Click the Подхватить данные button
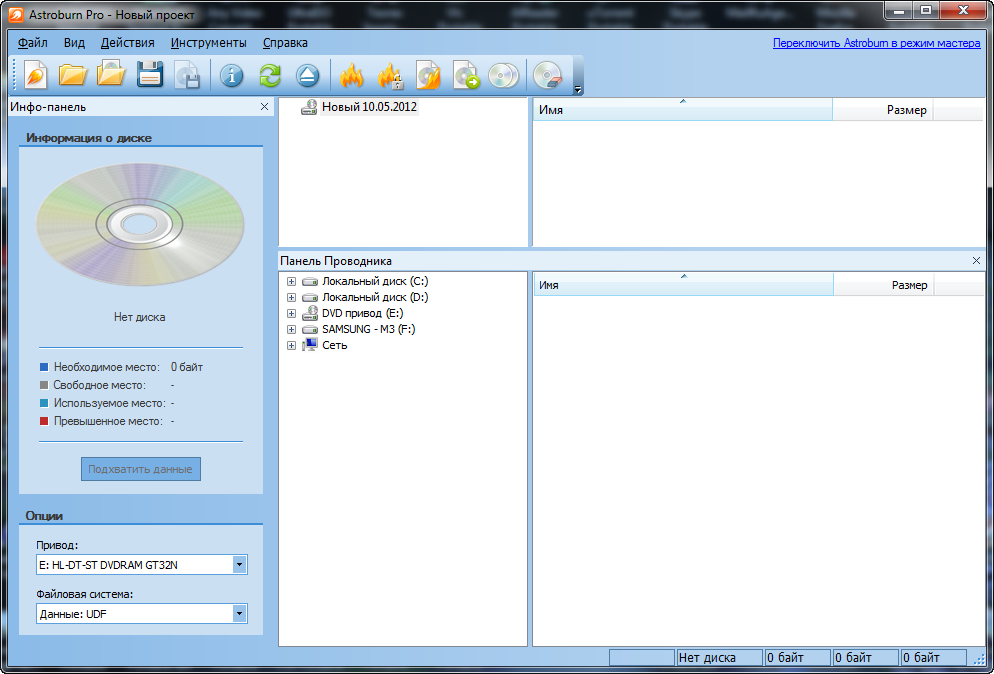Viewport: 994px width, 674px height. click(141, 469)
